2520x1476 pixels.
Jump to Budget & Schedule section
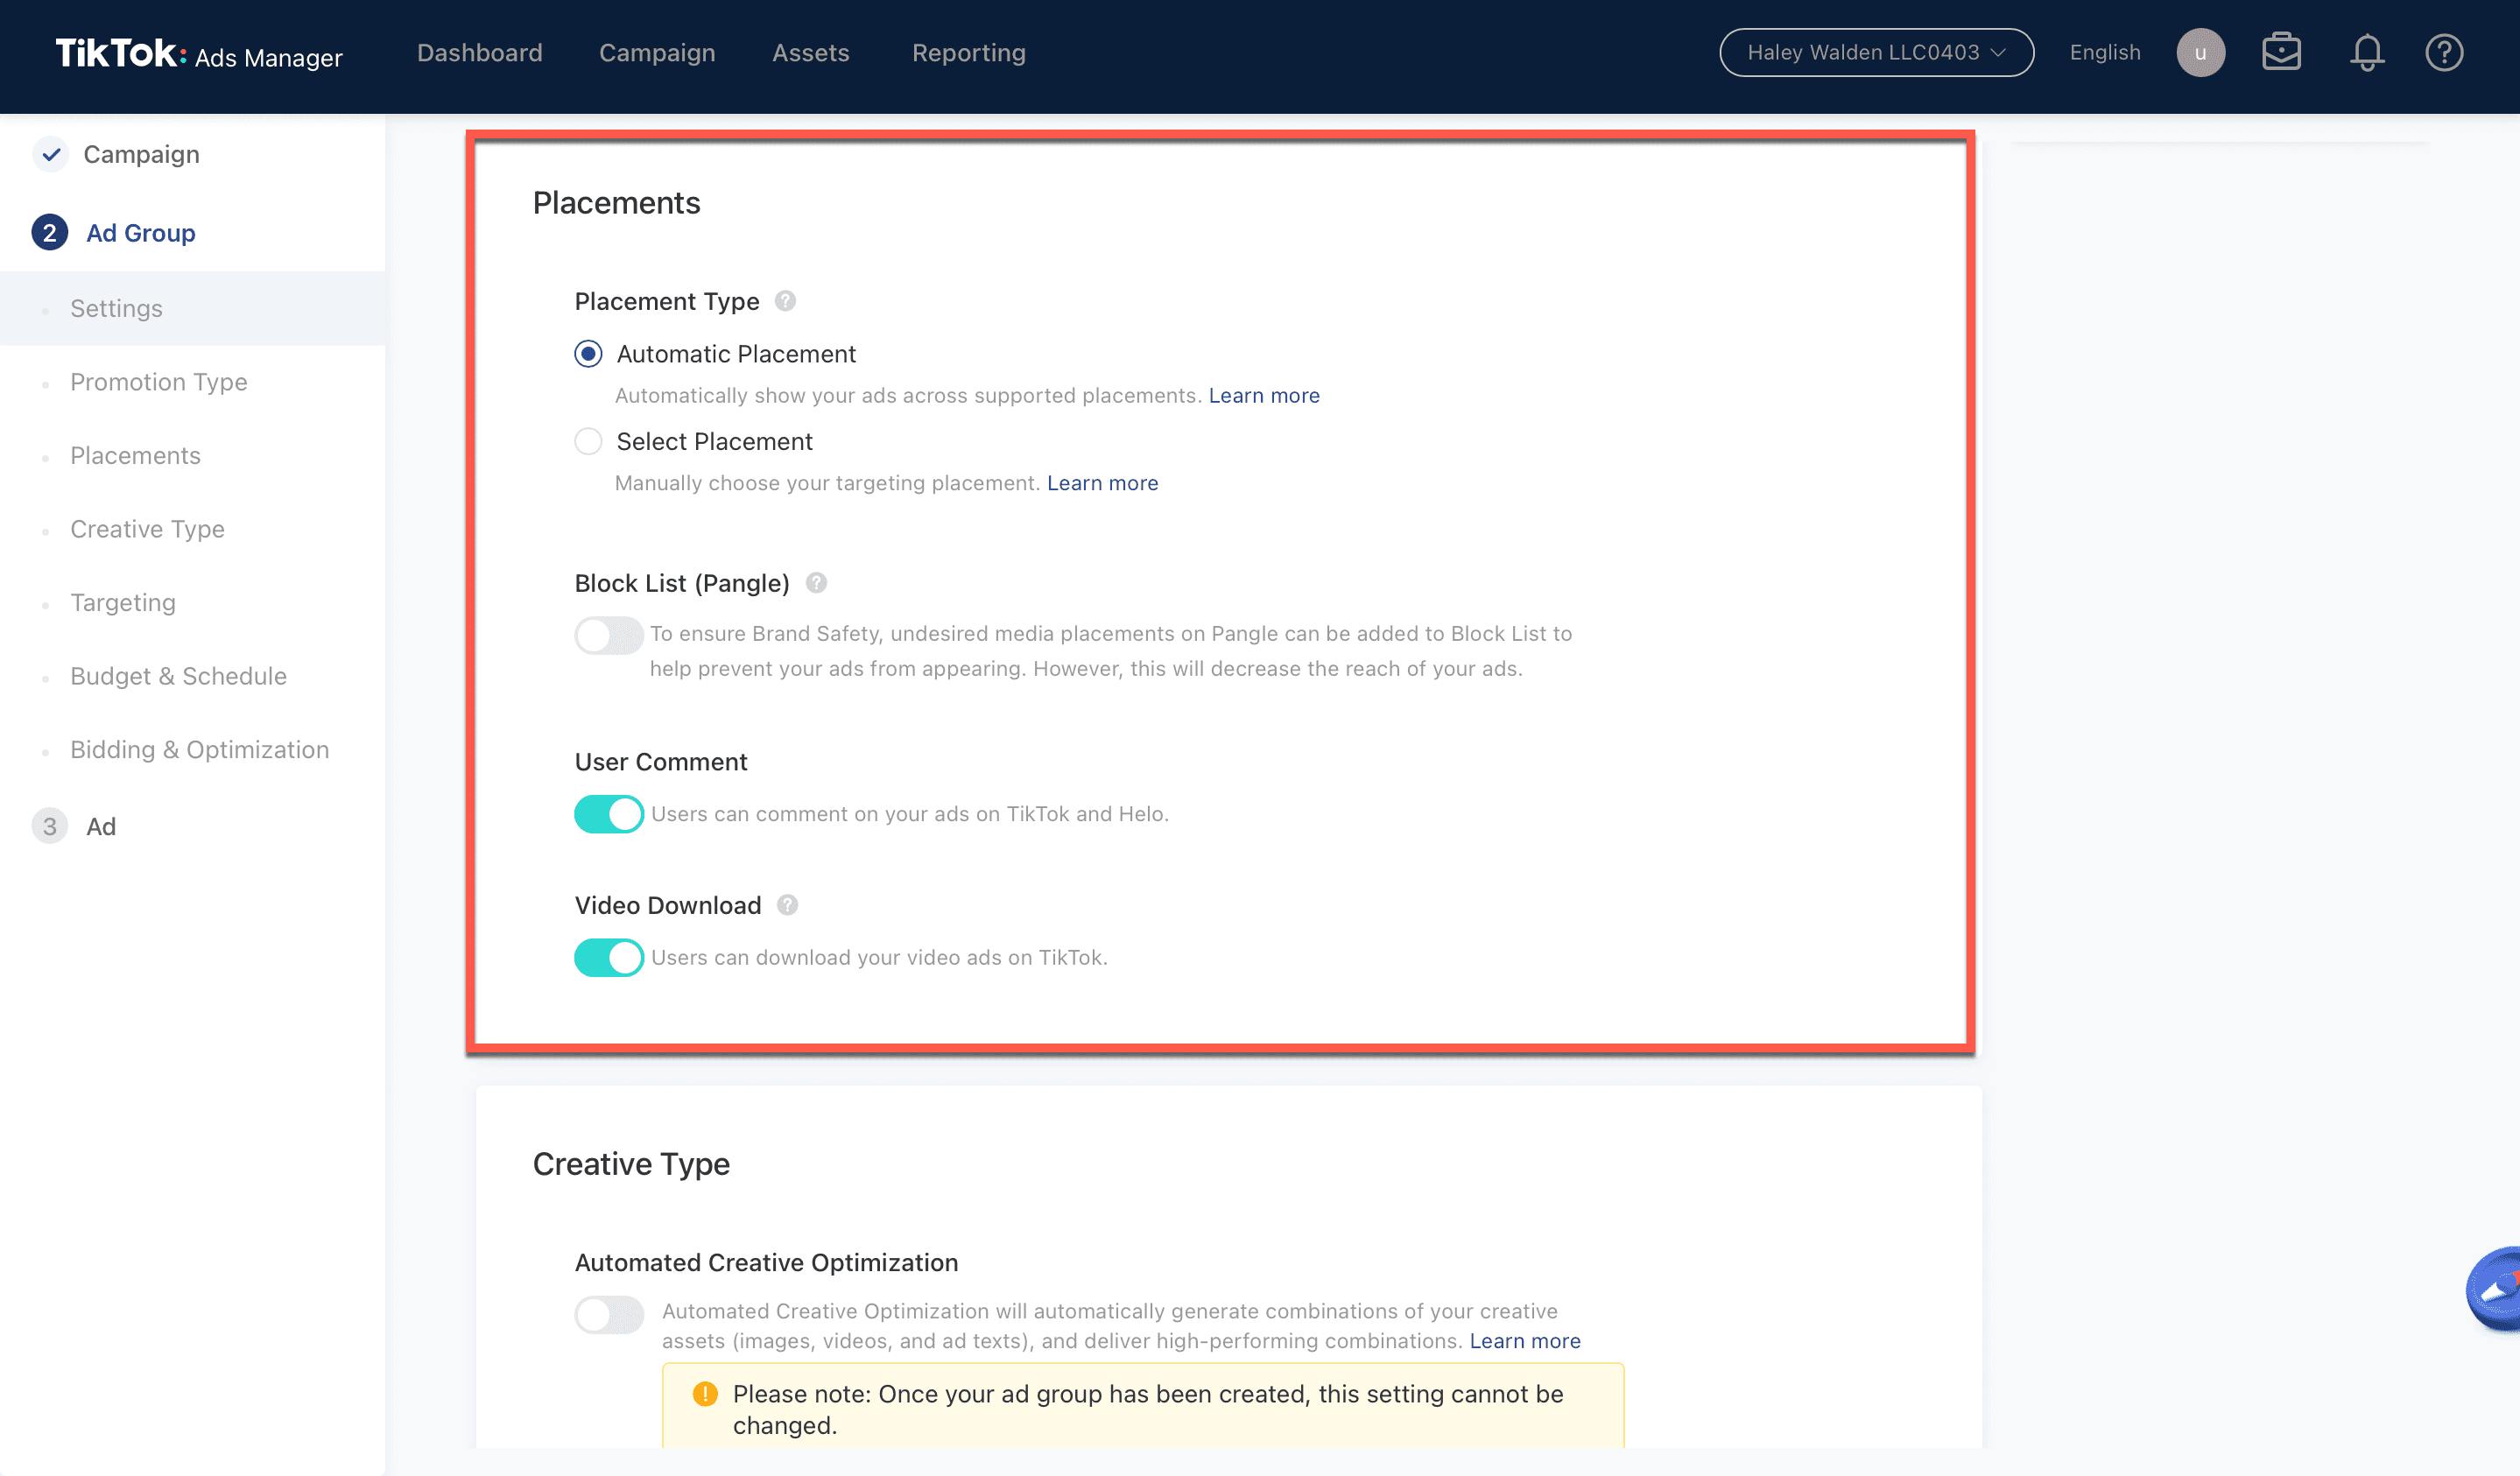coord(178,676)
